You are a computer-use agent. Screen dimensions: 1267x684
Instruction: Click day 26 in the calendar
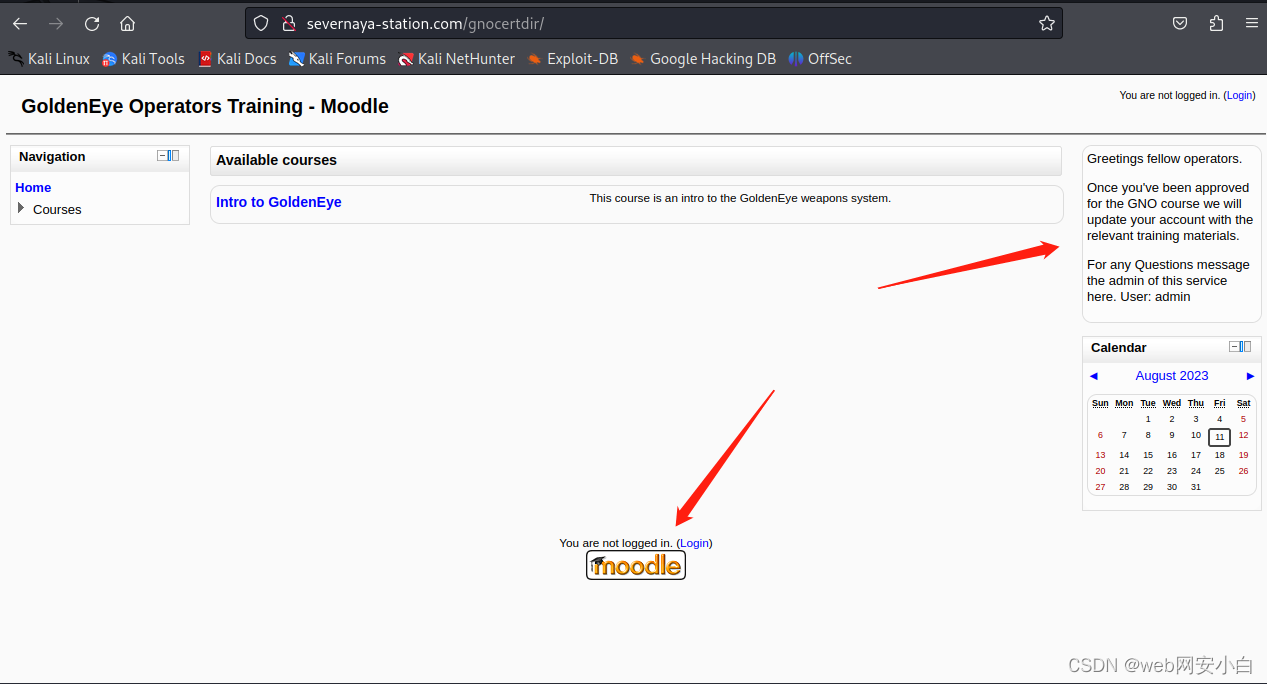point(1243,471)
